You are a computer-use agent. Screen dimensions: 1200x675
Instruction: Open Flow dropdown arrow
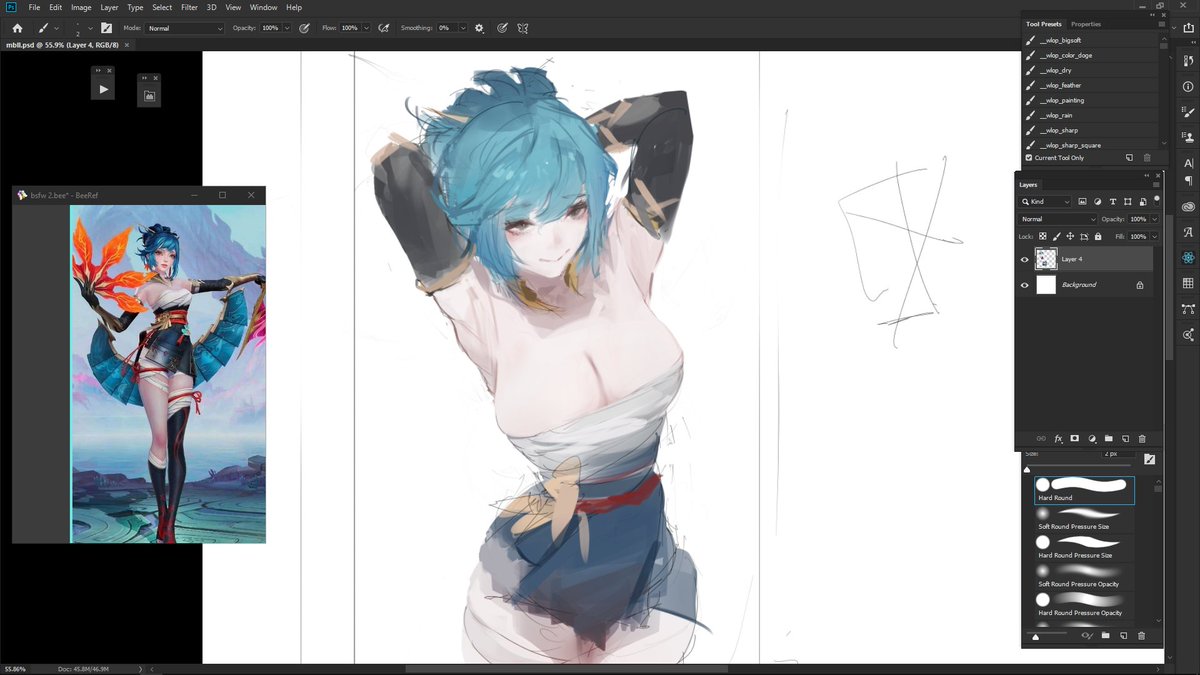(367, 28)
